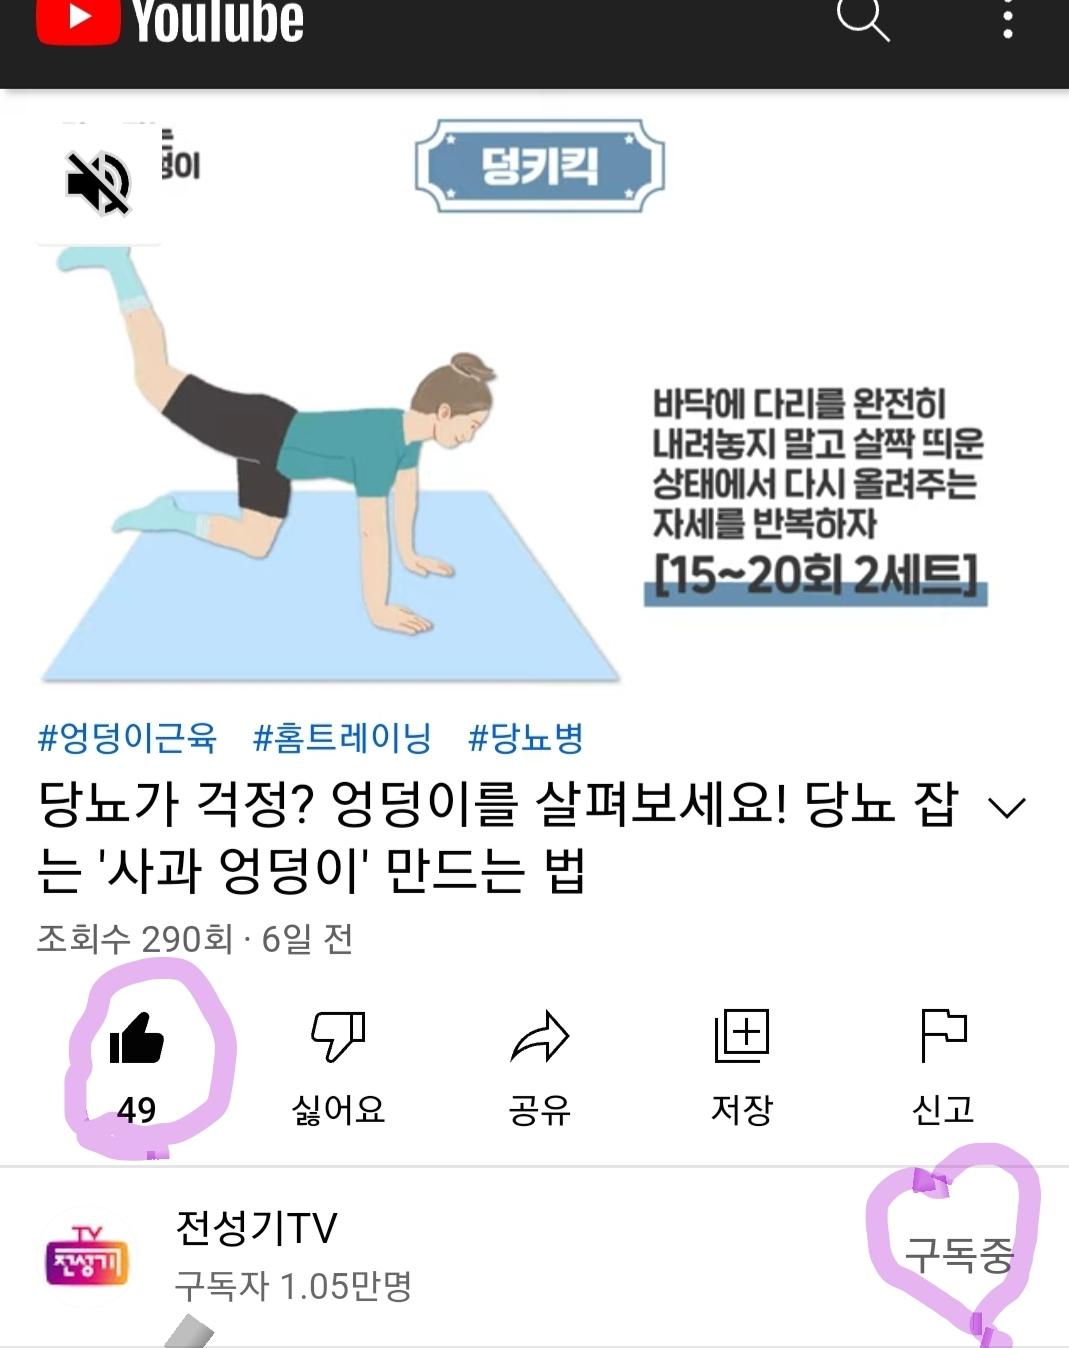1069x1348 pixels.
Task: Open YouTube home via the red logo
Action: coord(170,22)
